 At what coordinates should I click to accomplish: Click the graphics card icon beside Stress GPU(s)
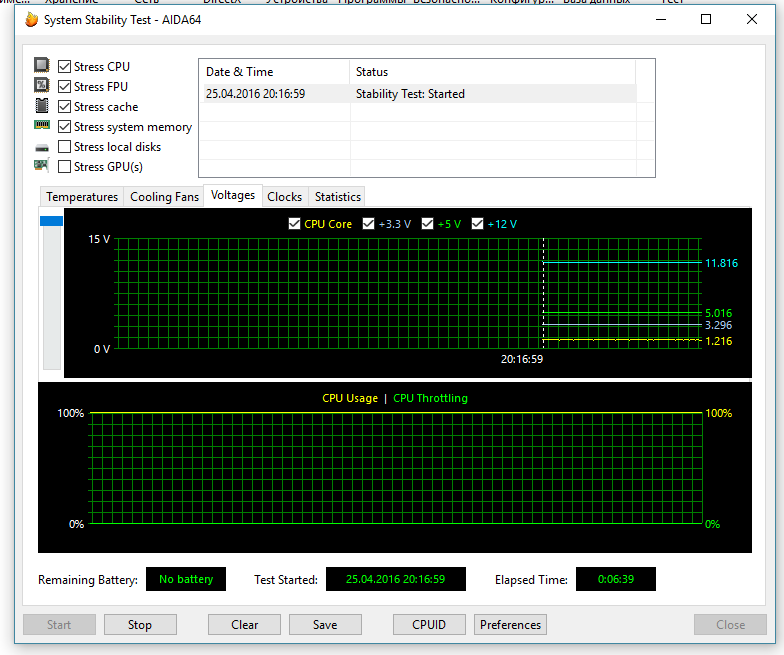pyautogui.click(x=42, y=165)
